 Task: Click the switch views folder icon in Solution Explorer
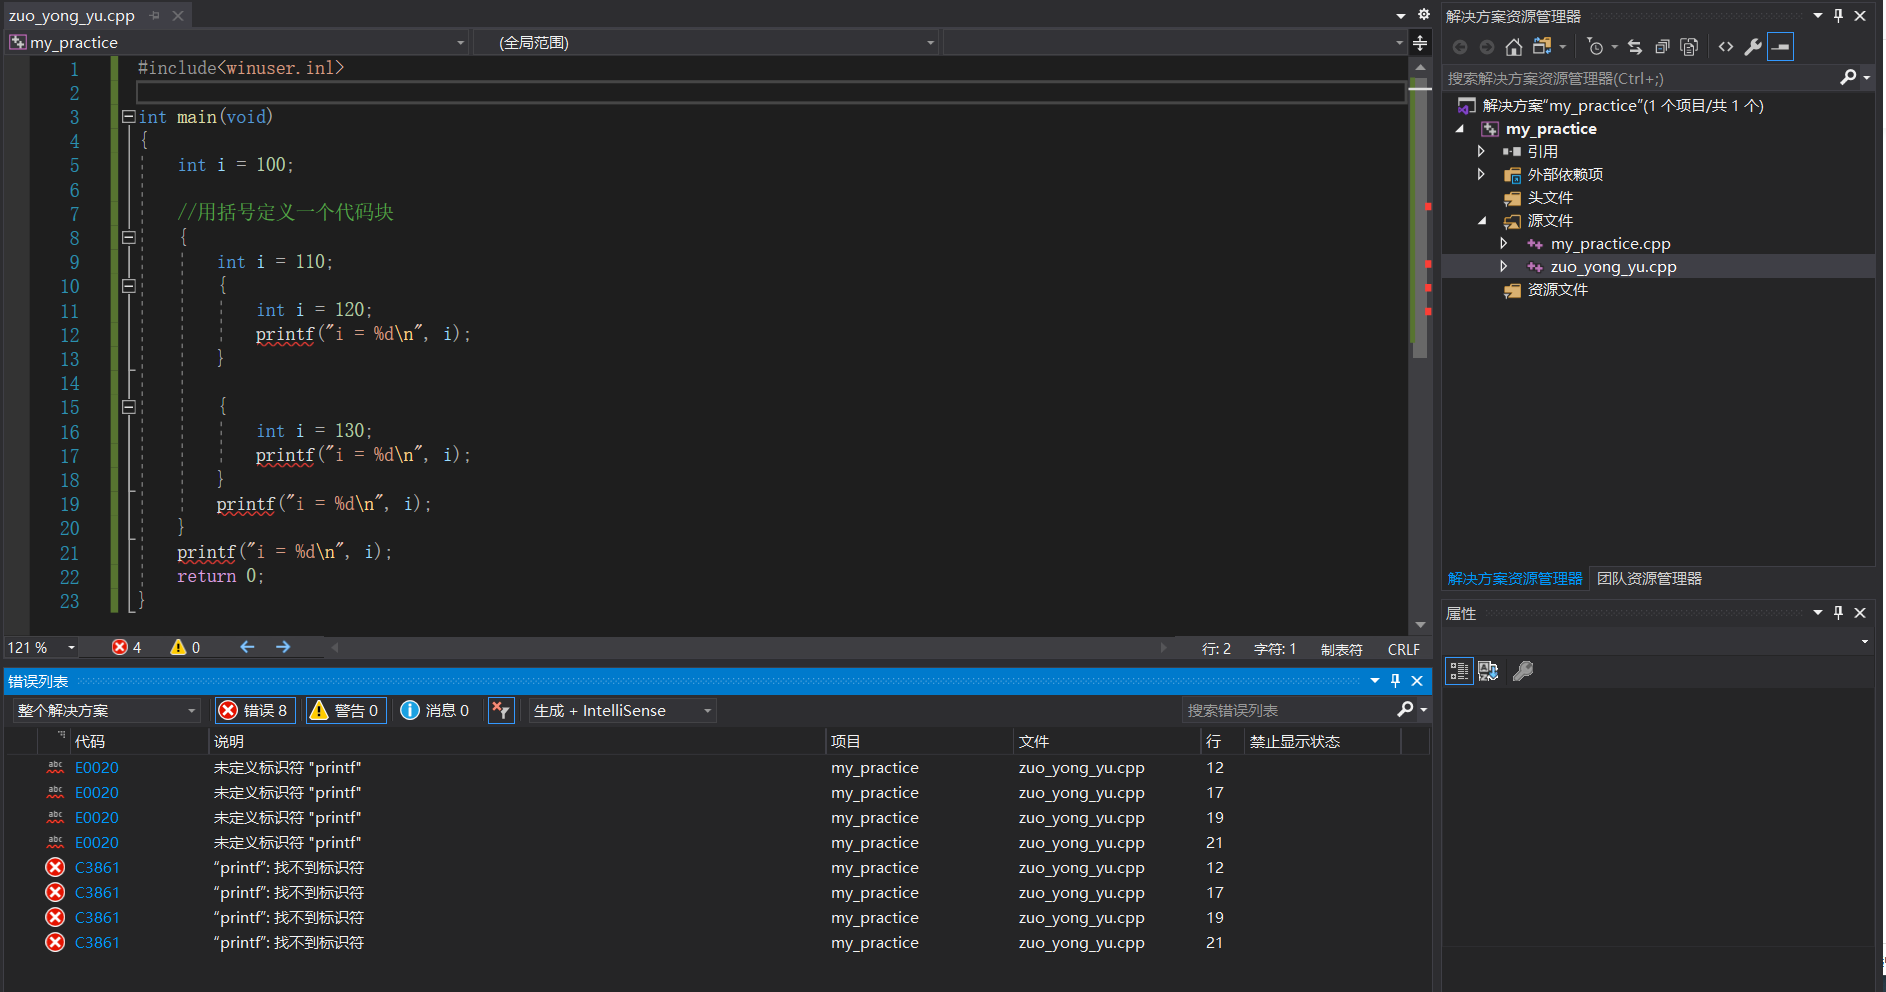(1542, 47)
